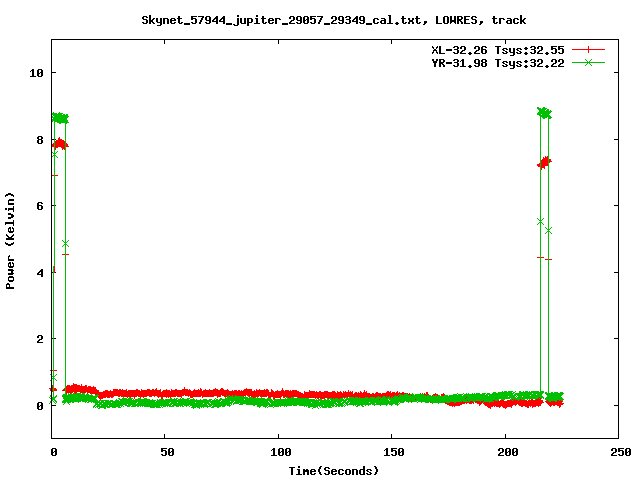Screen dimensions: 640x480
Task: Select the YR-31.98 Tsys:32.22 legend label
Action: 498,63
